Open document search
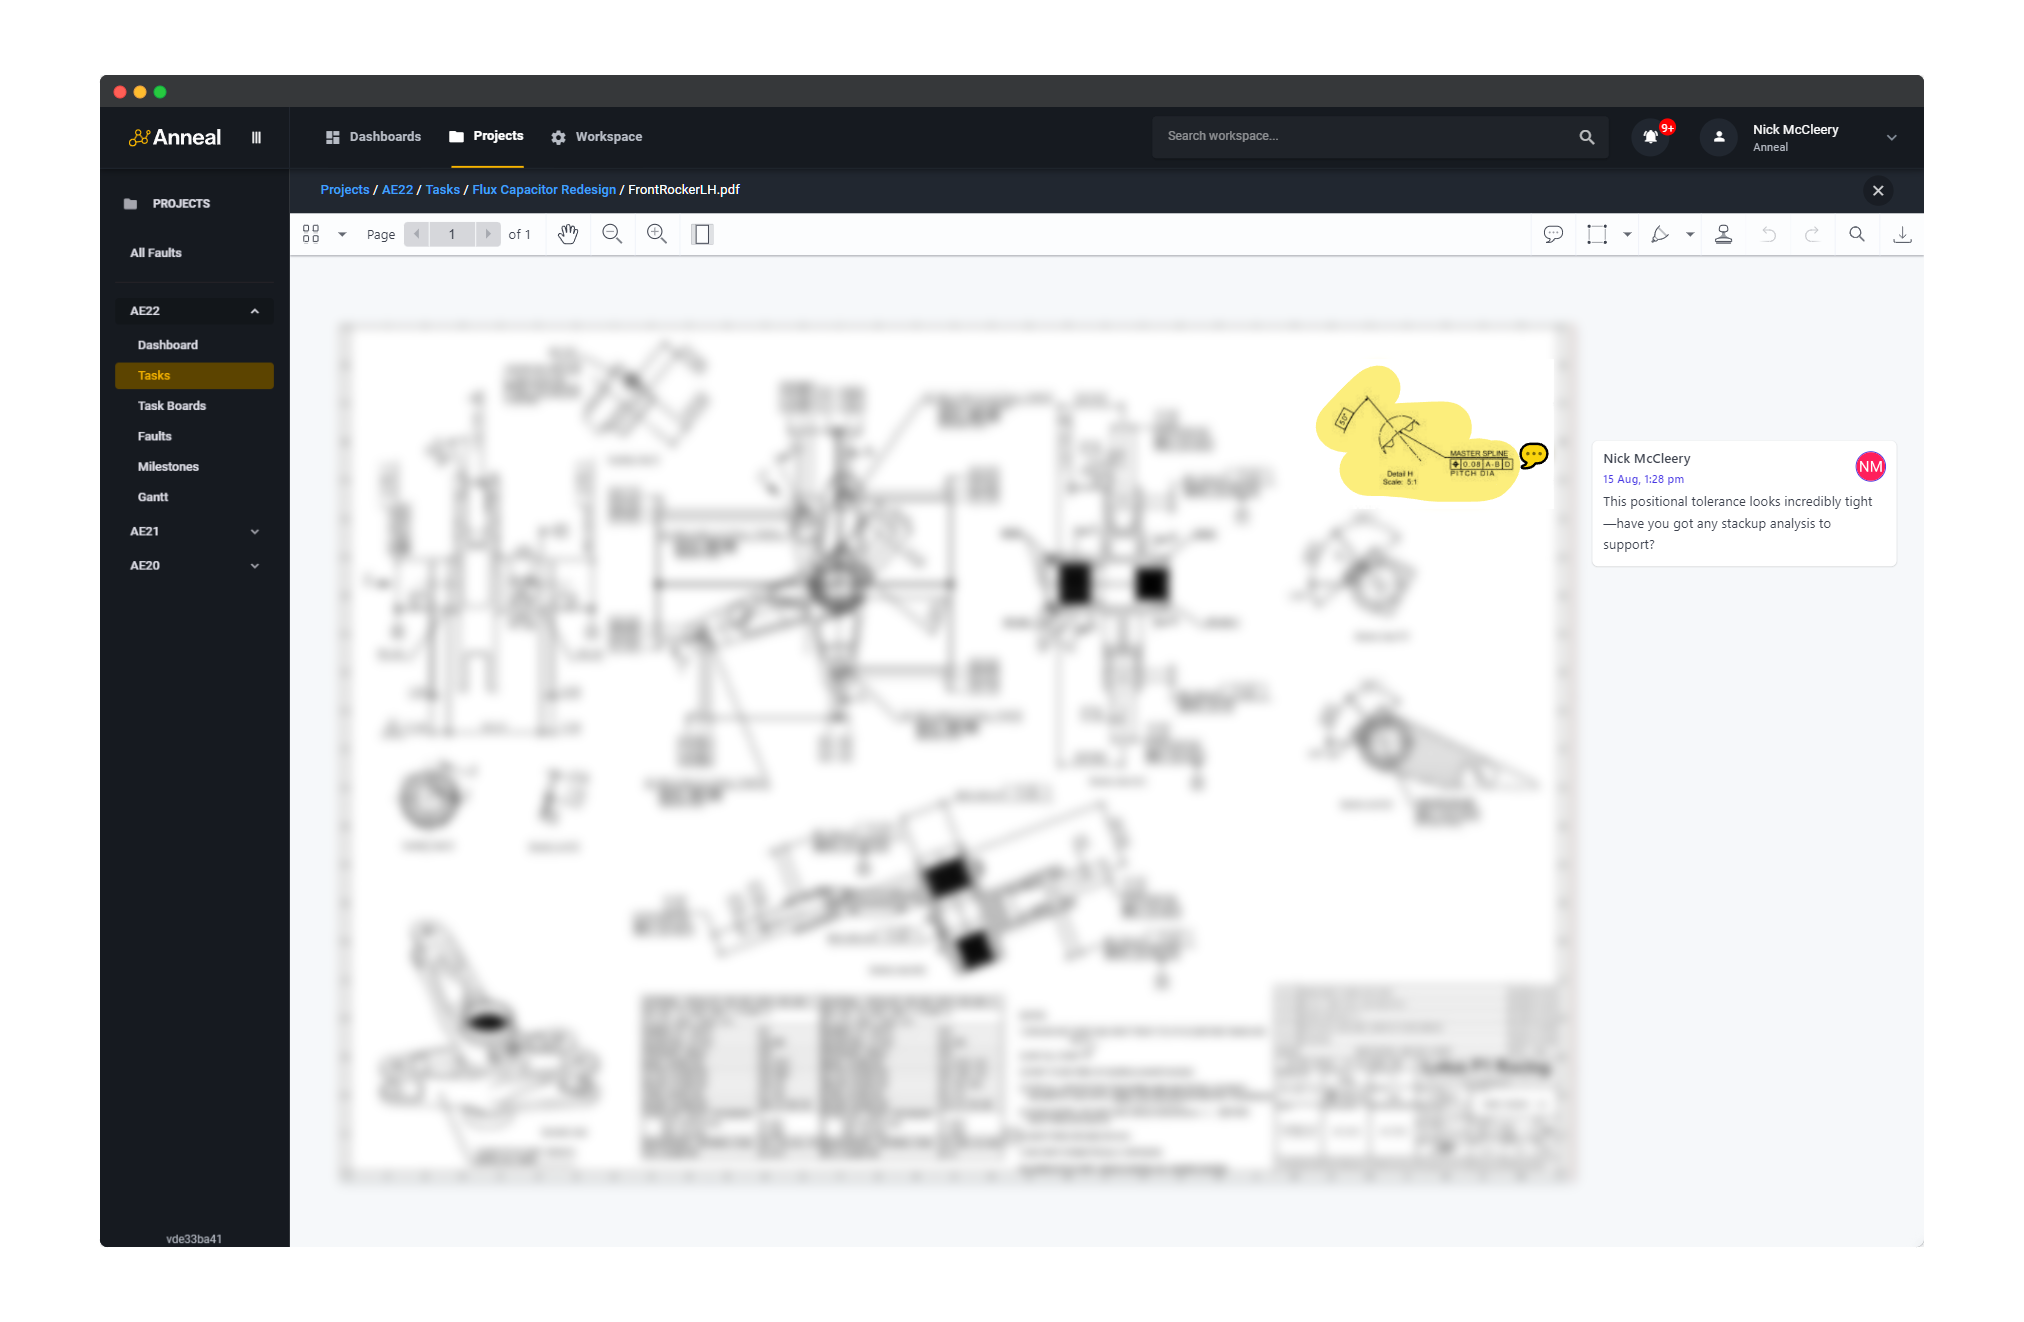 tap(1857, 234)
